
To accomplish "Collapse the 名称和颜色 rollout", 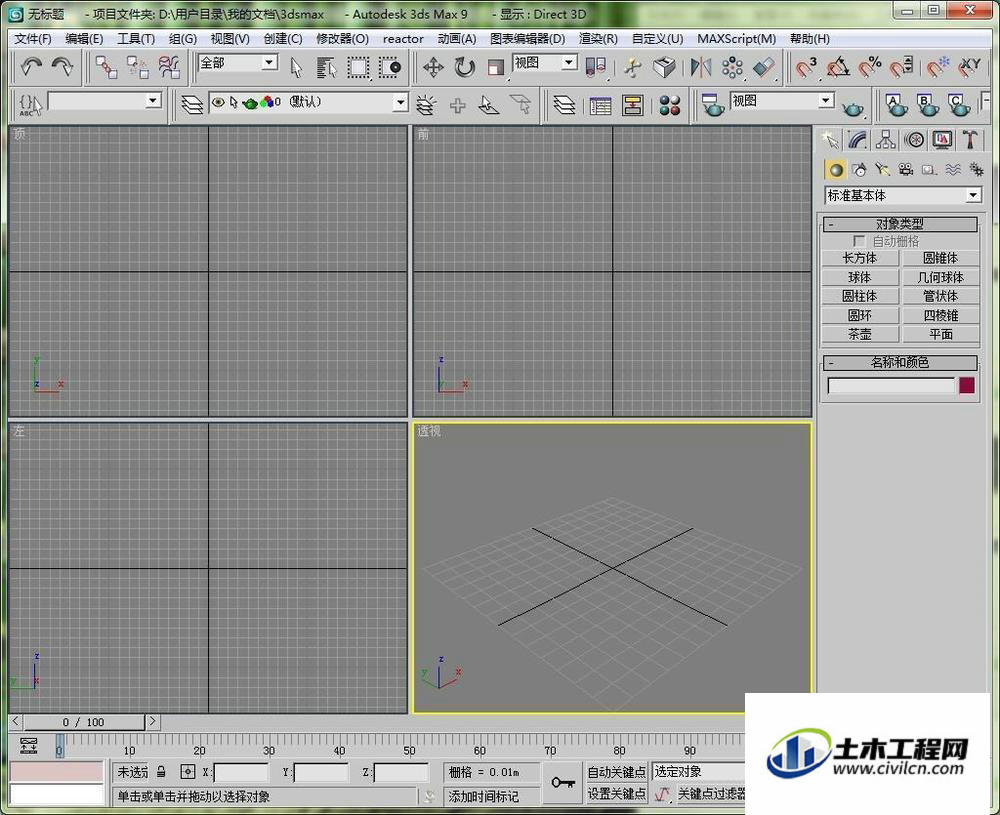I will point(900,363).
